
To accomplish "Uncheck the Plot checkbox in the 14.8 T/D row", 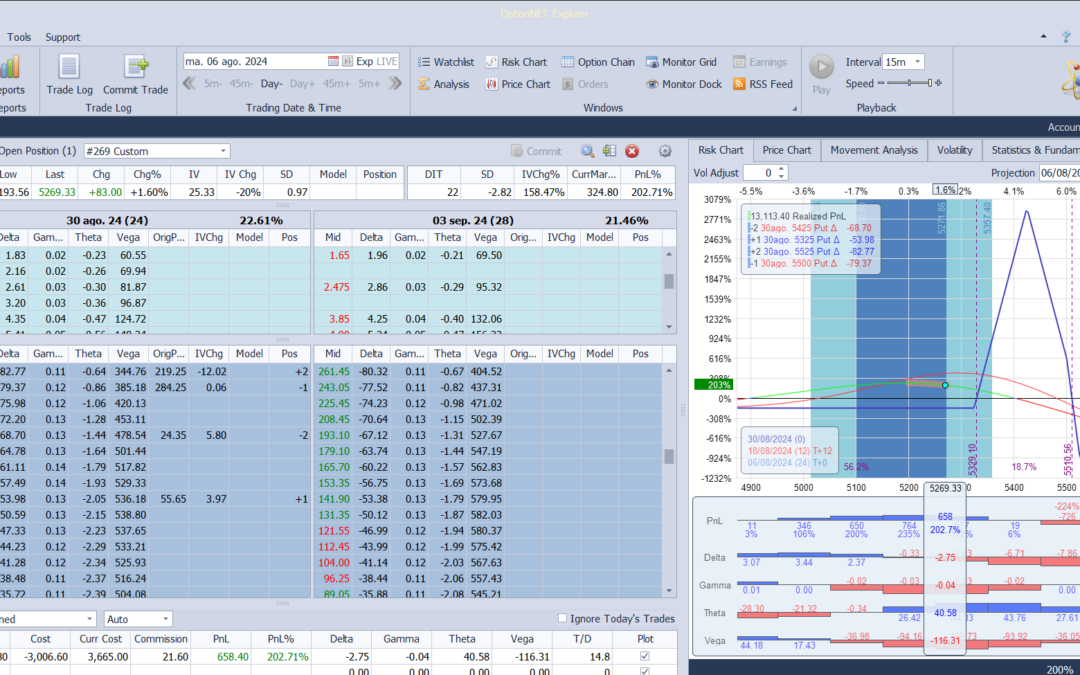I will point(645,656).
